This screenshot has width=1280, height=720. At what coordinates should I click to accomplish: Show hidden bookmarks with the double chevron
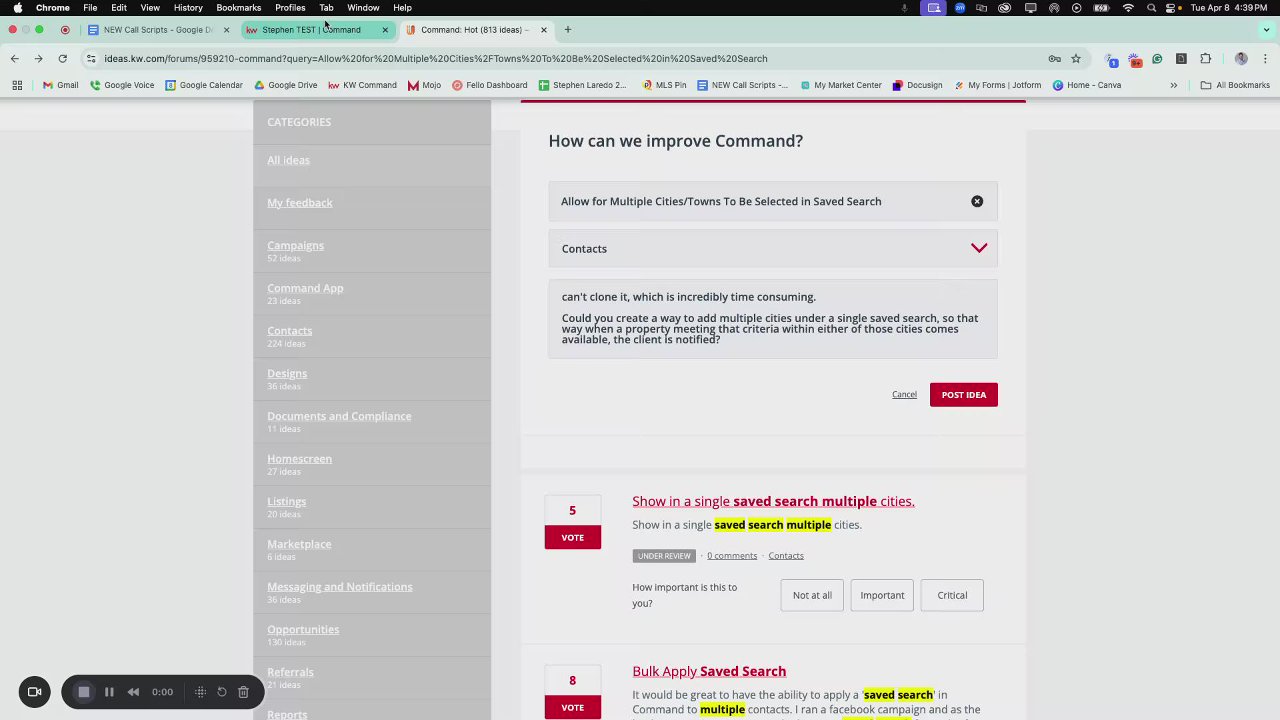pos(1173,85)
